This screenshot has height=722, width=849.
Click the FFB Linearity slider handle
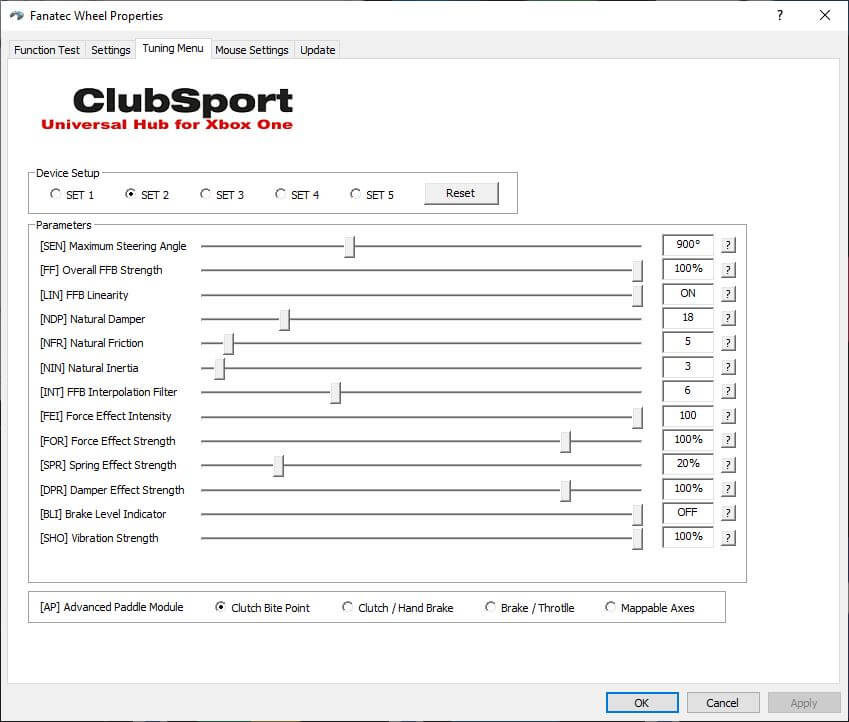click(637, 295)
